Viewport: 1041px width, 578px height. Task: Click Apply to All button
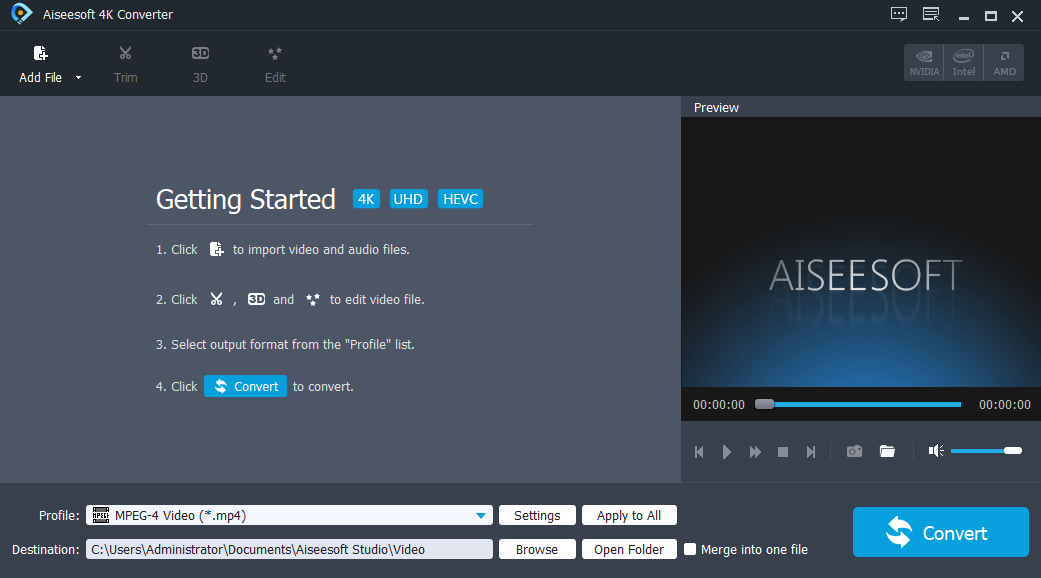point(629,516)
